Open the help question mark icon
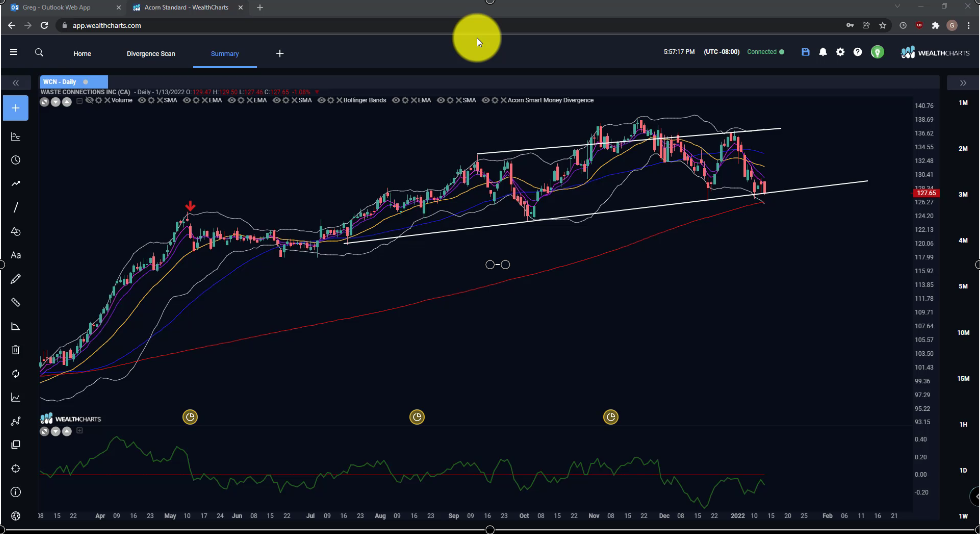 (x=858, y=53)
